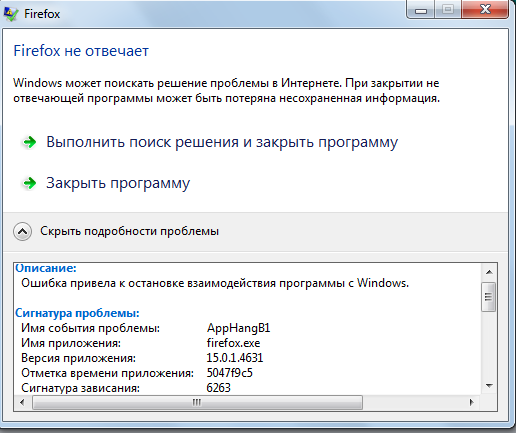Select Закрыть программу option
This screenshot has width=516, height=433.
pos(118,183)
